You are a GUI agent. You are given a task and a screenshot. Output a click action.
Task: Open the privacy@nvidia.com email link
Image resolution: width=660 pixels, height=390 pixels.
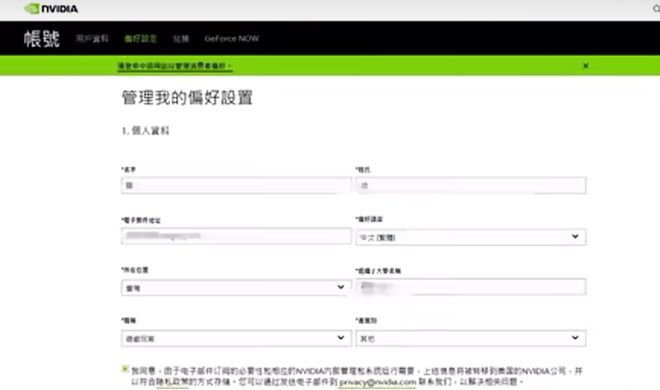click(x=378, y=382)
